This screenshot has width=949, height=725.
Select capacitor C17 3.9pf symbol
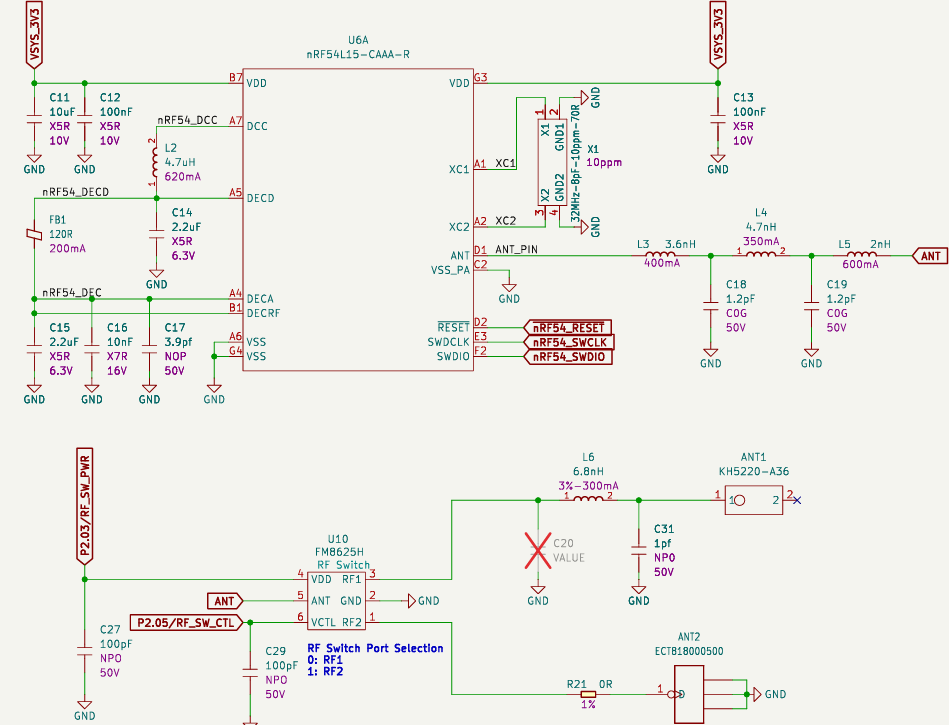[x=149, y=349]
